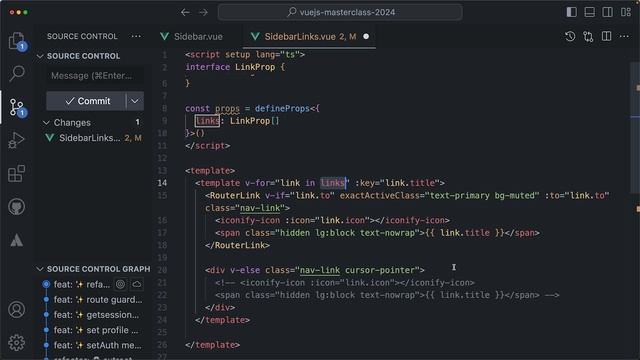Open the Commit button dropdown arrow
Image resolution: width=640 pixels, height=360 pixels.
[135, 101]
